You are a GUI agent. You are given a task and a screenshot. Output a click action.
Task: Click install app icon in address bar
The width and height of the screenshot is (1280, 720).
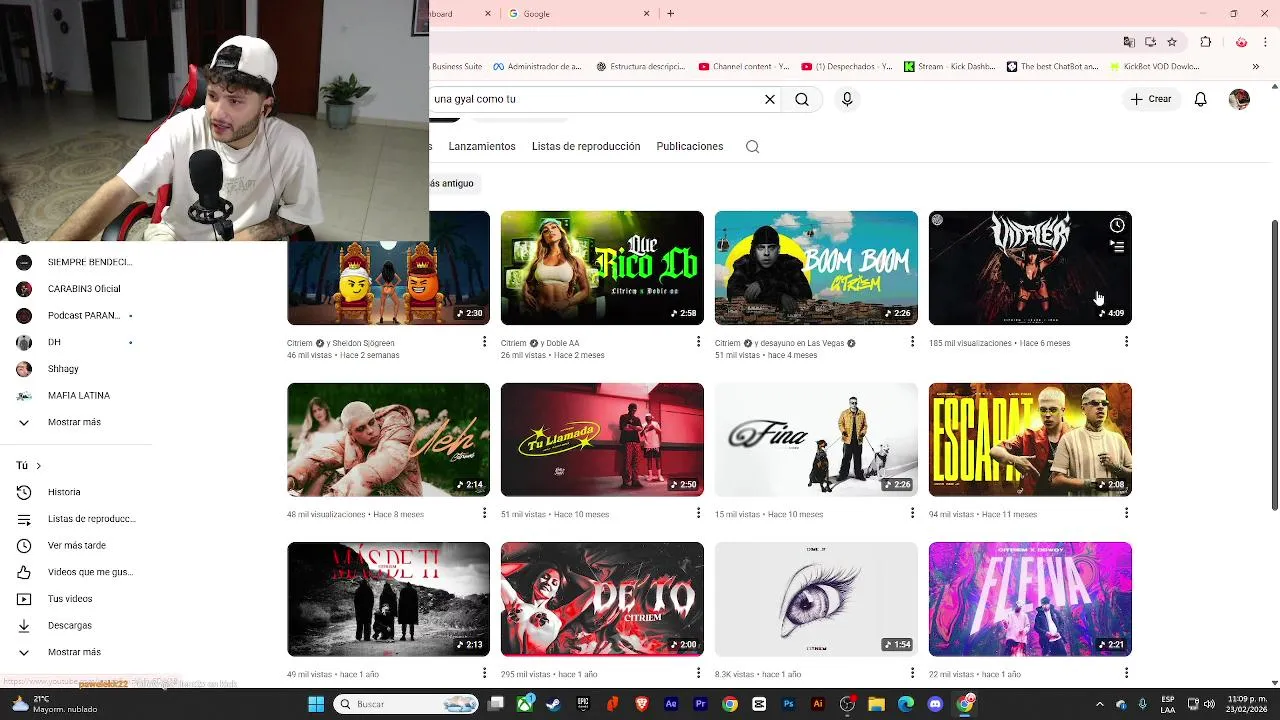(x=1150, y=42)
